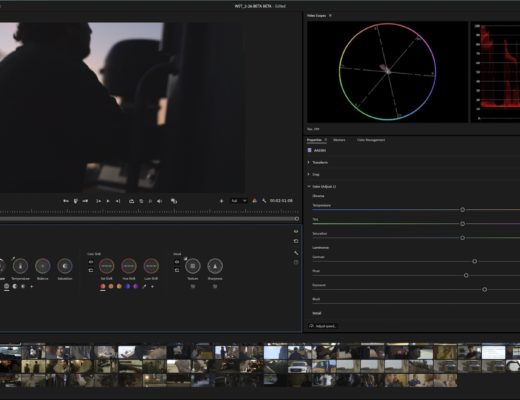
Task: Select the blue color shift swatch
Action: (127, 286)
